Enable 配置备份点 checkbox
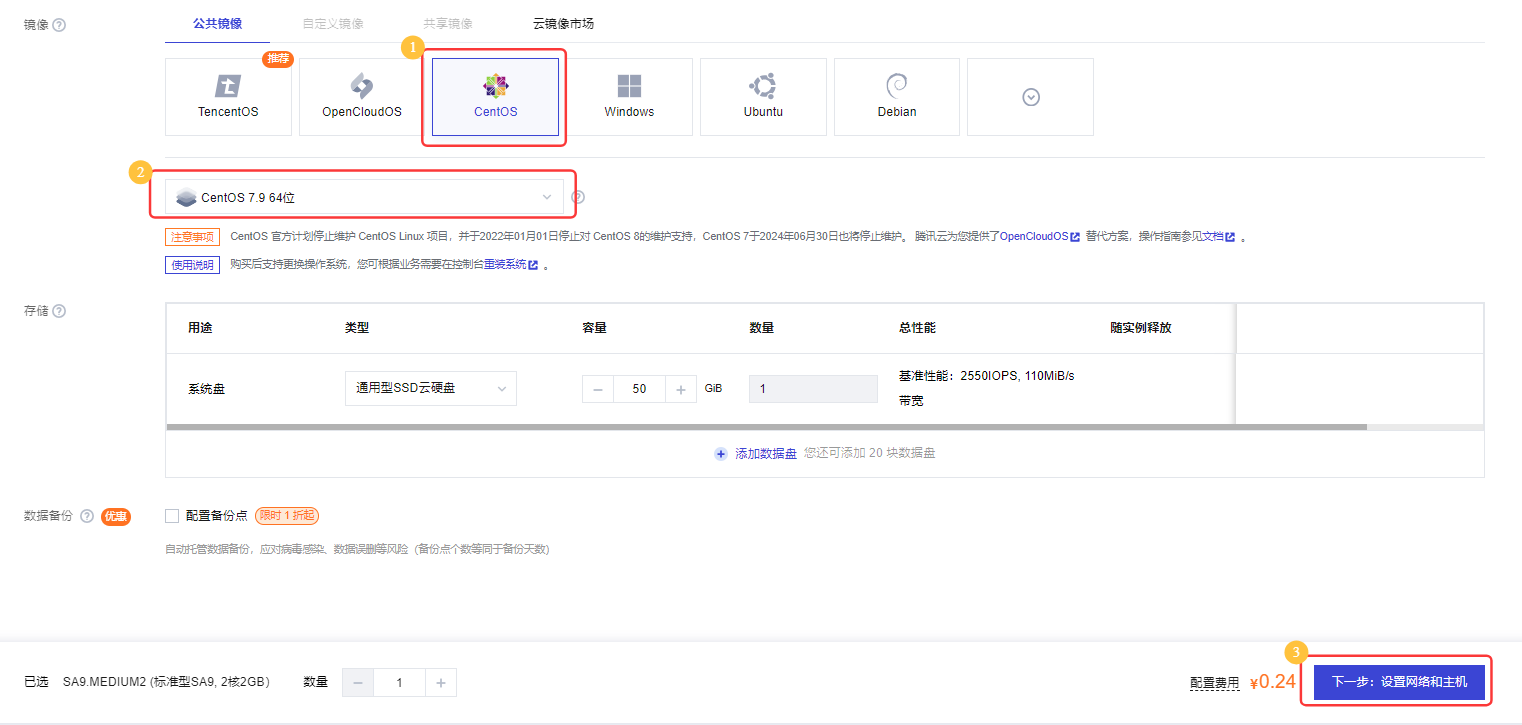 click(x=172, y=516)
